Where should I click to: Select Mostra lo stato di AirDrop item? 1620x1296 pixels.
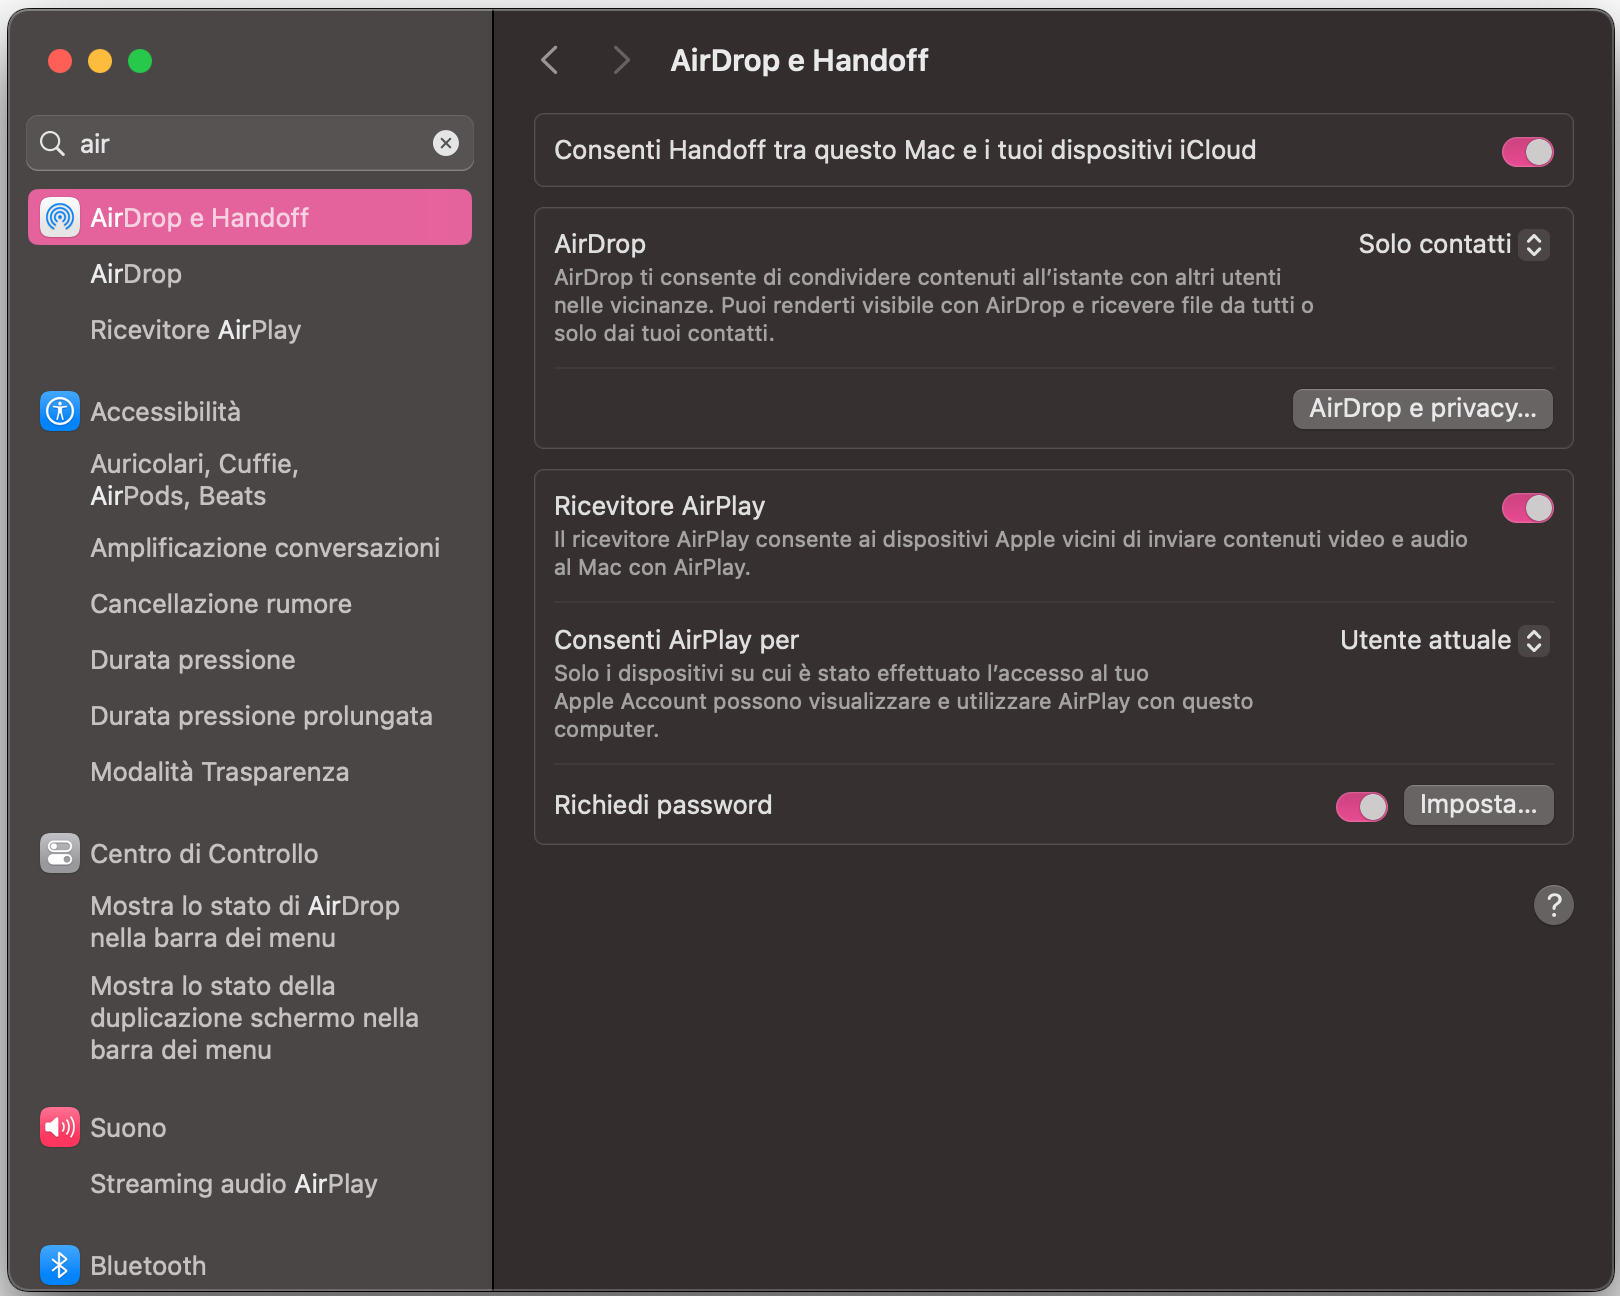[x=245, y=921]
